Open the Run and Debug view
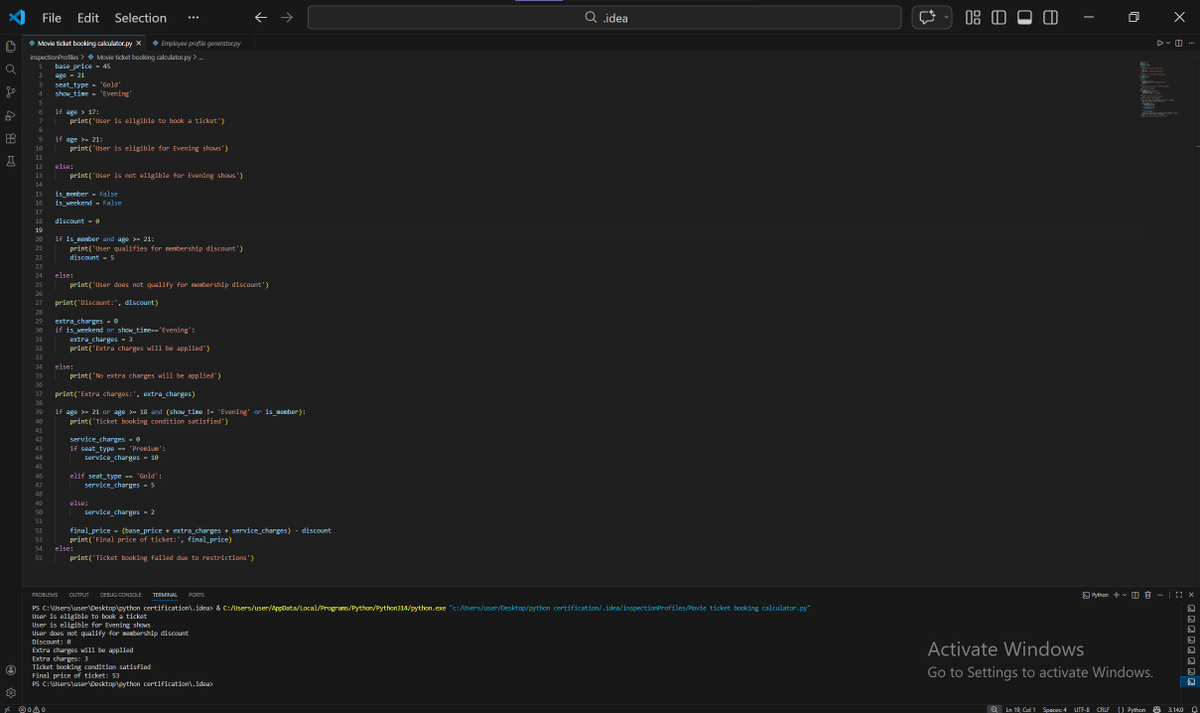Image resolution: width=1200 pixels, height=713 pixels. pyautogui.click(x=11, y=115)
